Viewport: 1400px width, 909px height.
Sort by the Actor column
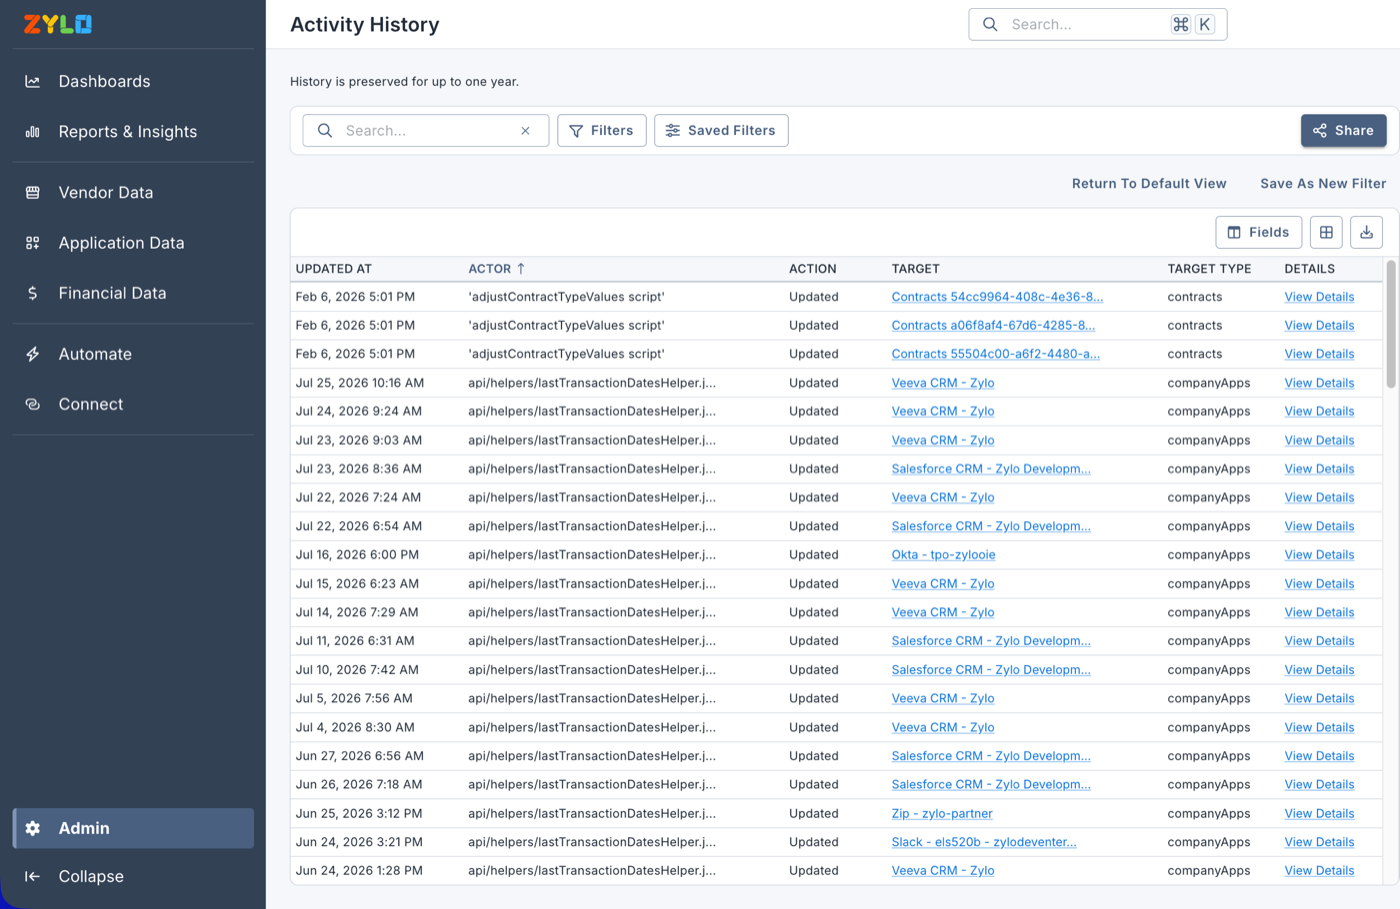click(496, 269)
